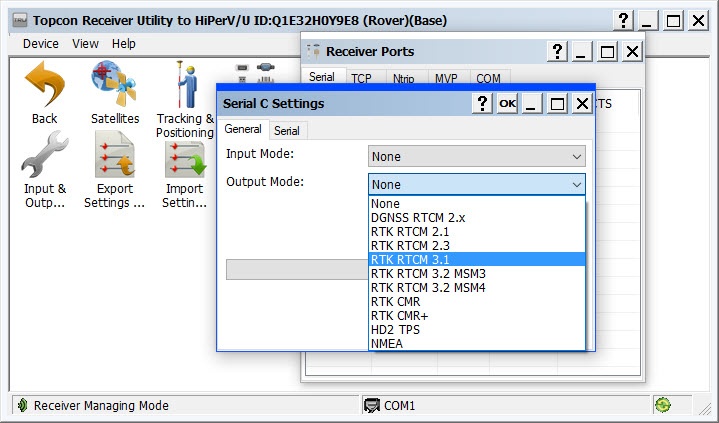The width and height of the screenshot is (719, 423).
Task: Click the green status icon in status bar
Action: point(662,405)
